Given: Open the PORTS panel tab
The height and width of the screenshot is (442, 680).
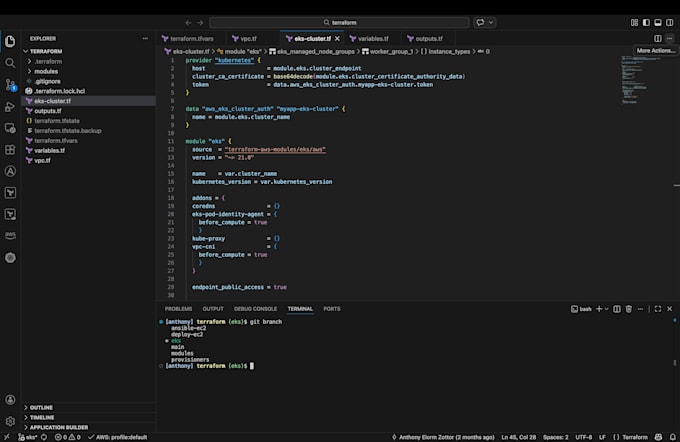Looking at the screenshot, I should 332,309.
